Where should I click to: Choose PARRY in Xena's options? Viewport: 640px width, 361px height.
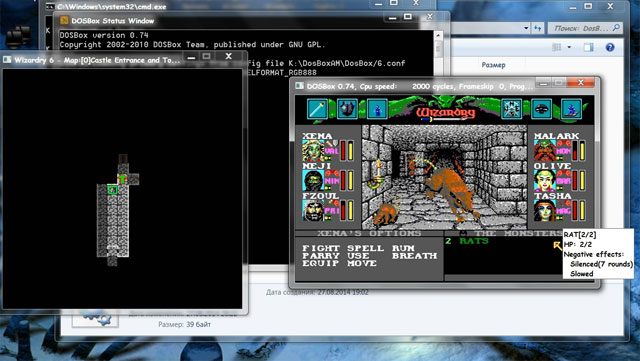(321, 256)
